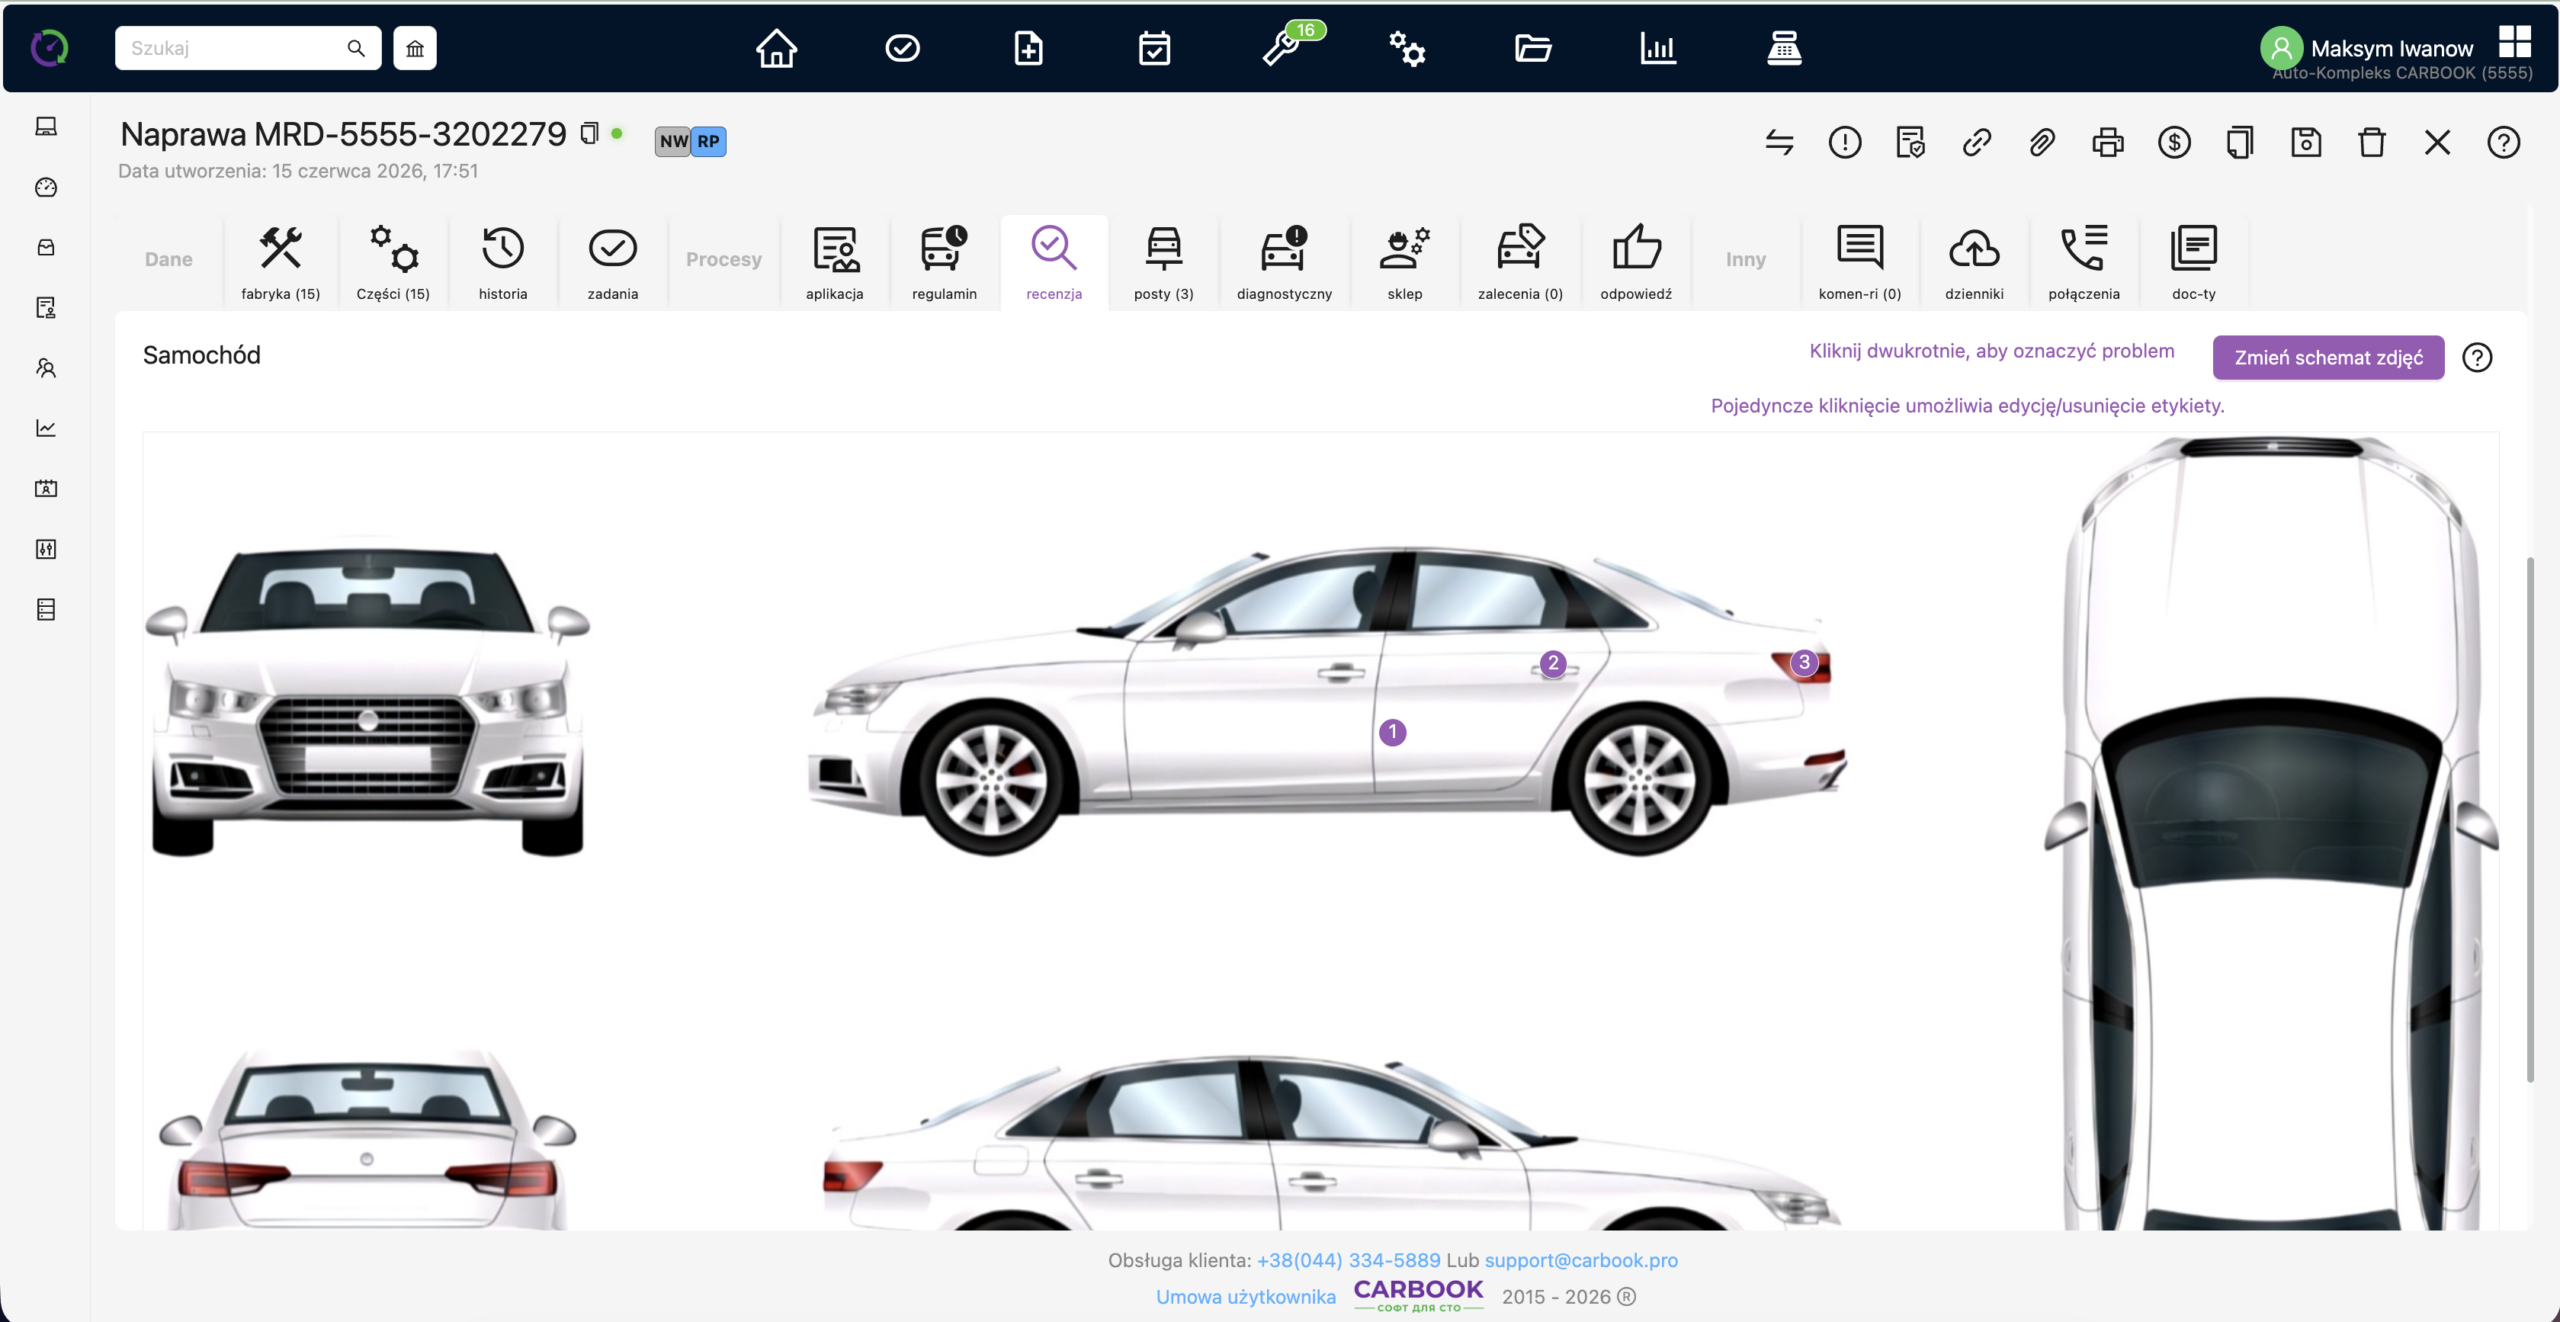The height and width of the screenshot is (1322, 2560).
Task: Open the komen-ri (0) tab
Action: point(1860,262)
